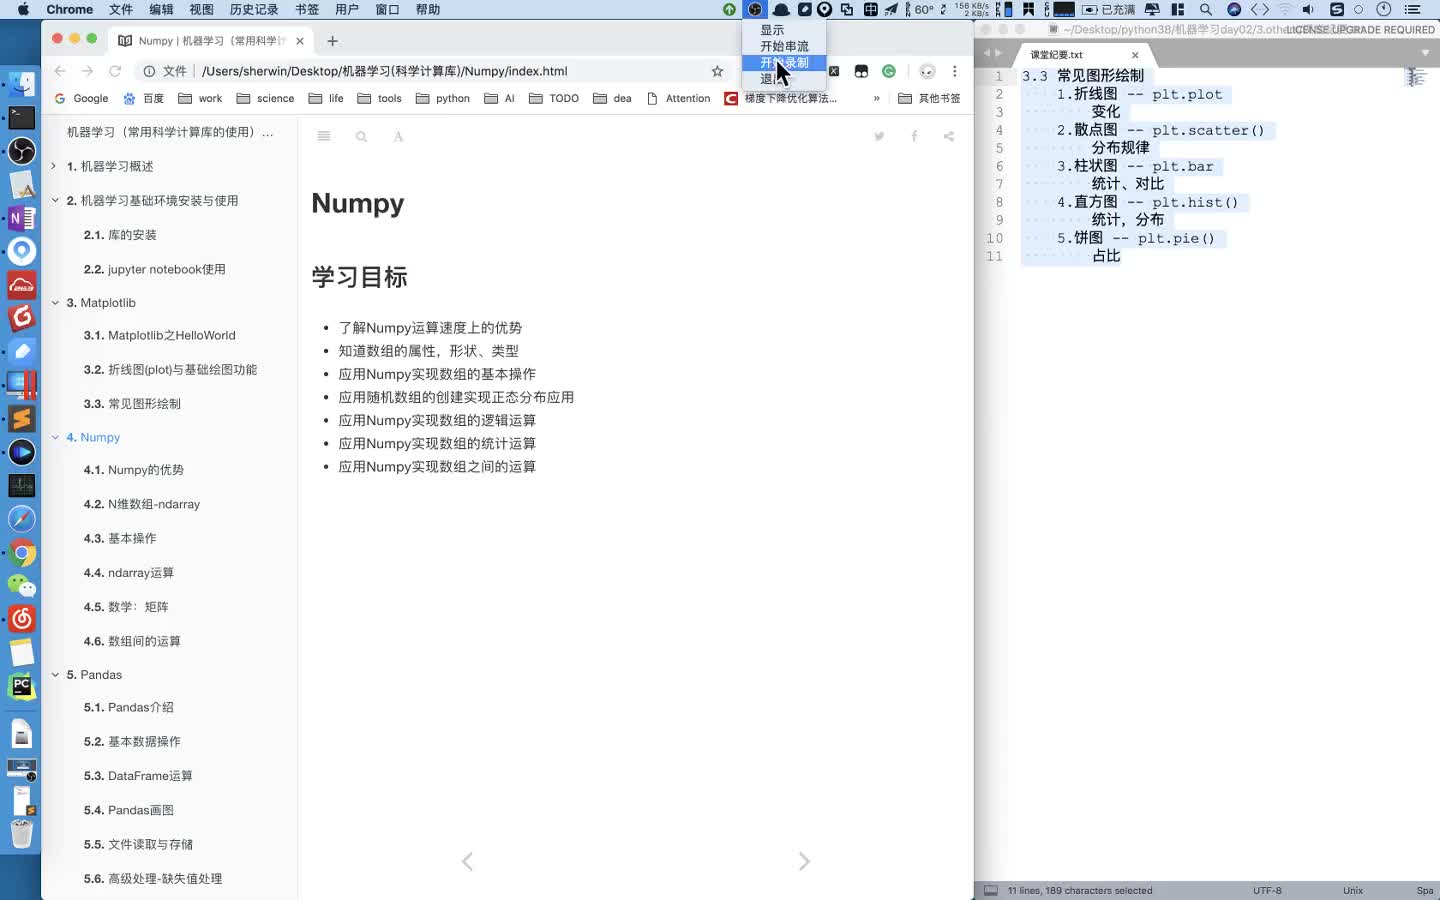
Task: Click the Chrome address bar URL
Action: [385, 71]
